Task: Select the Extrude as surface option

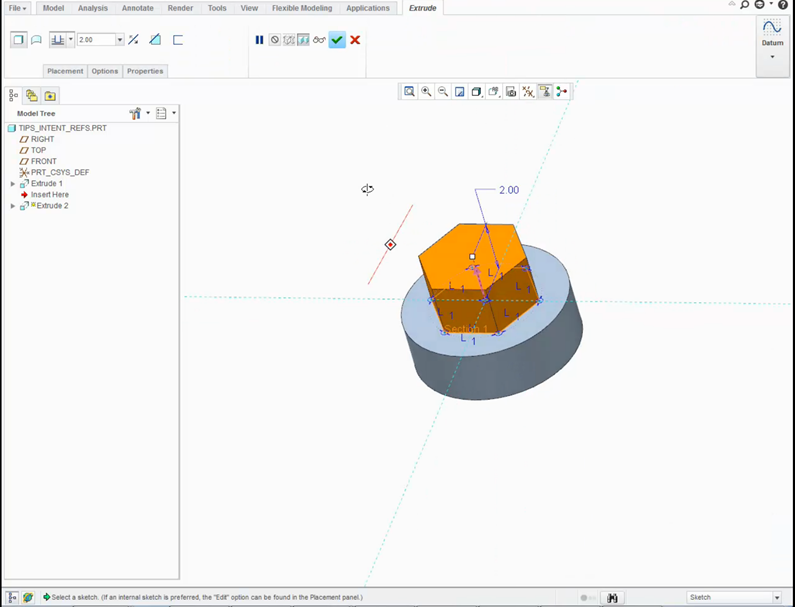Action: tap(37, 40)
